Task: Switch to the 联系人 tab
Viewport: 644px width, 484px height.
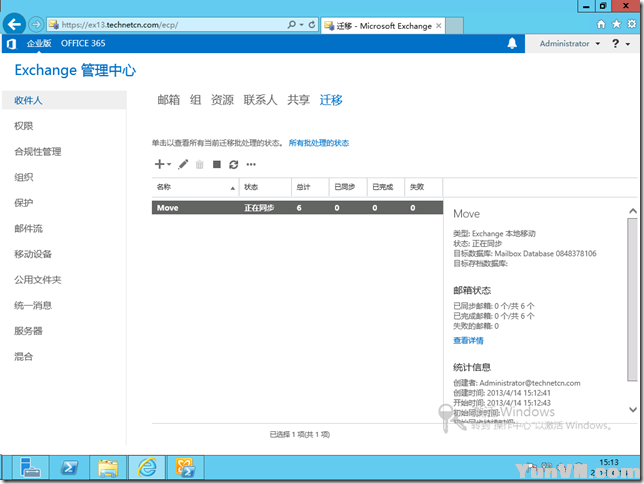Action: [x=260, y=100]
